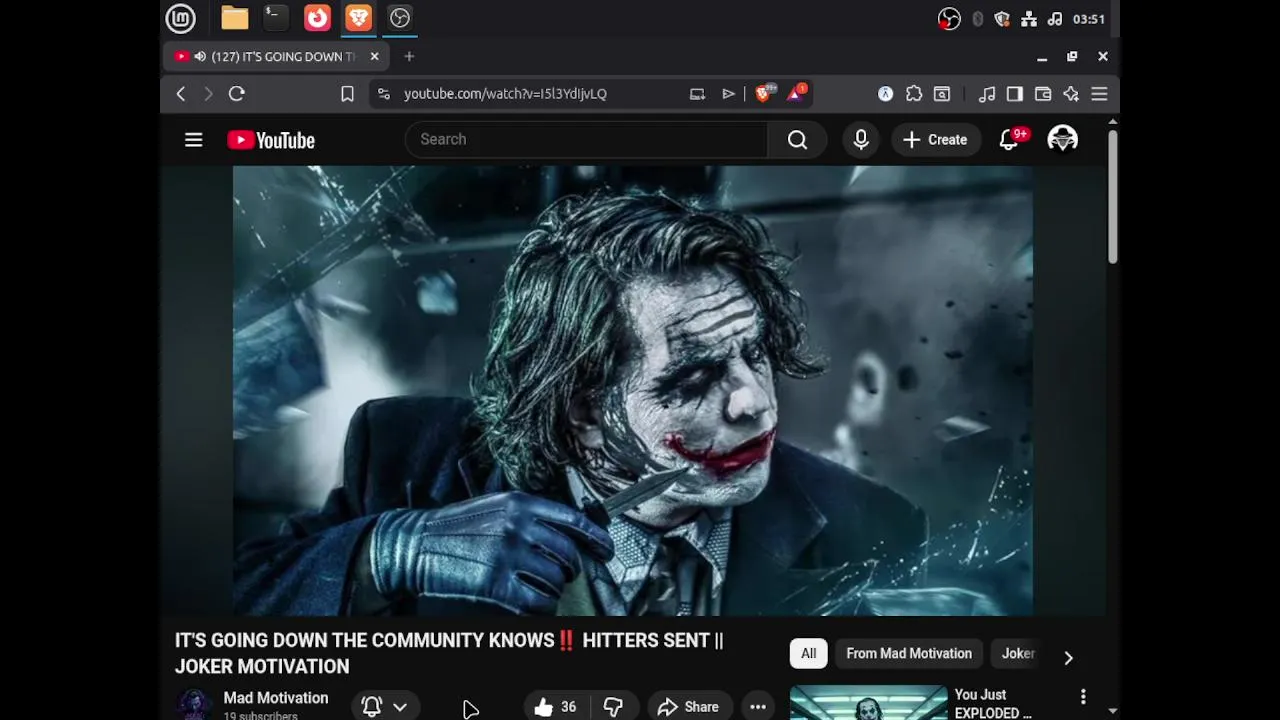Click the page vertical scrollbar

coord(1112,196)
